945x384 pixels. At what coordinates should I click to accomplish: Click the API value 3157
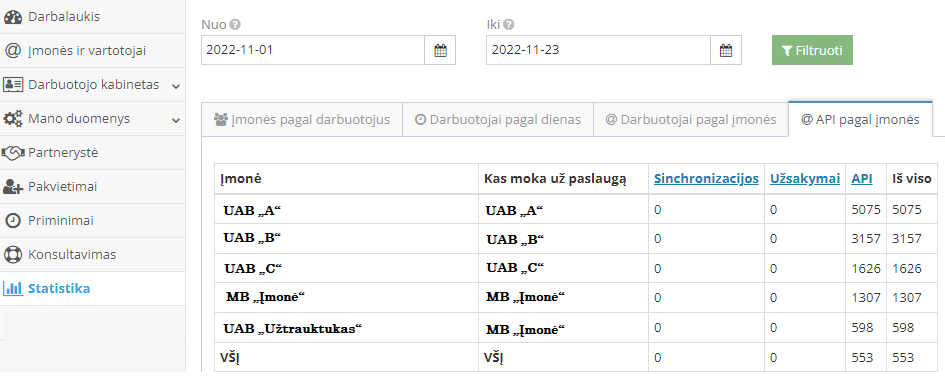866,239
